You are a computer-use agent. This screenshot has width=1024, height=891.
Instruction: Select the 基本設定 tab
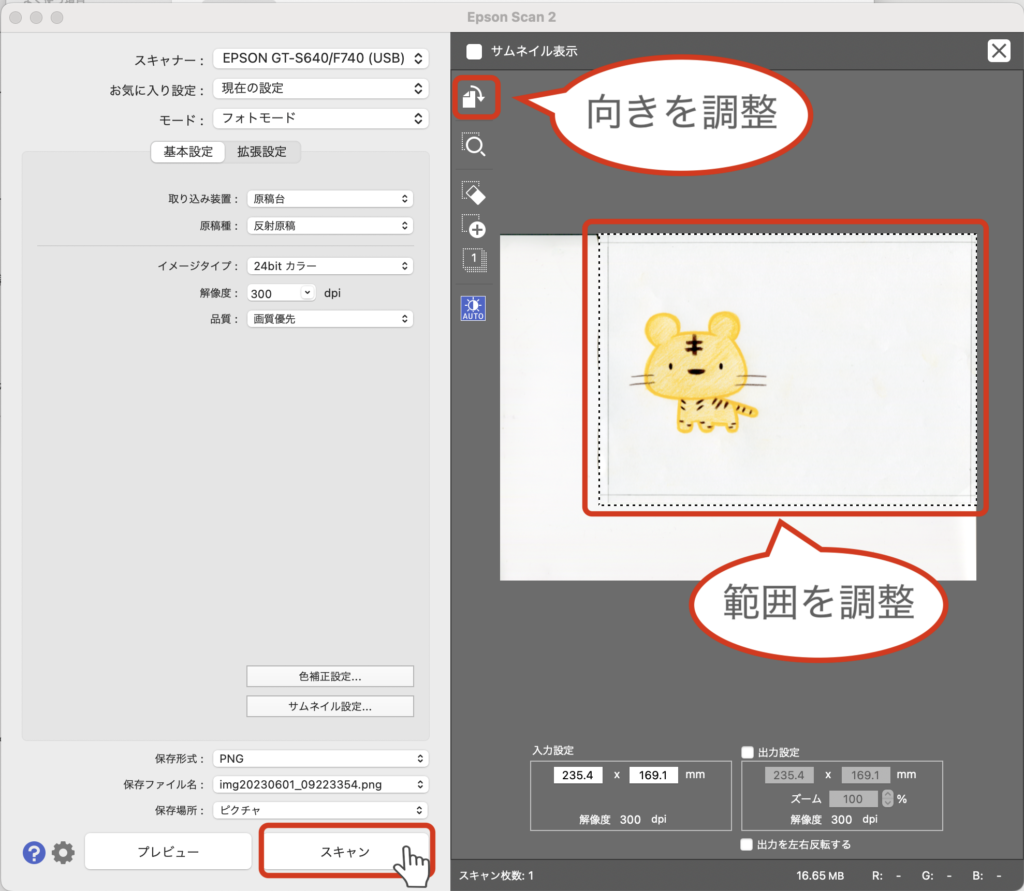pos(187,152)
